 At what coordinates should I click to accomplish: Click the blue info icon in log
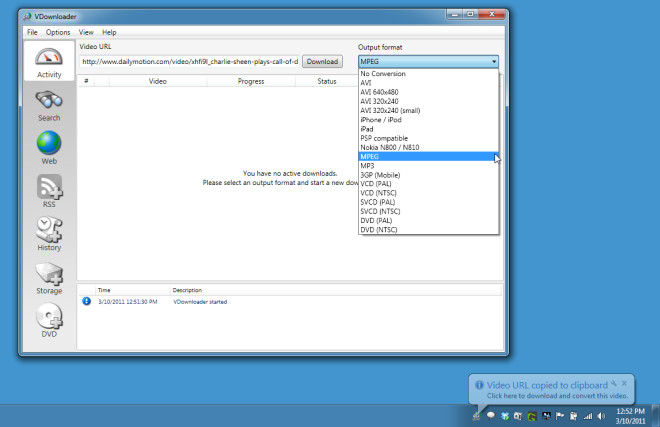[x=86, y=301]
